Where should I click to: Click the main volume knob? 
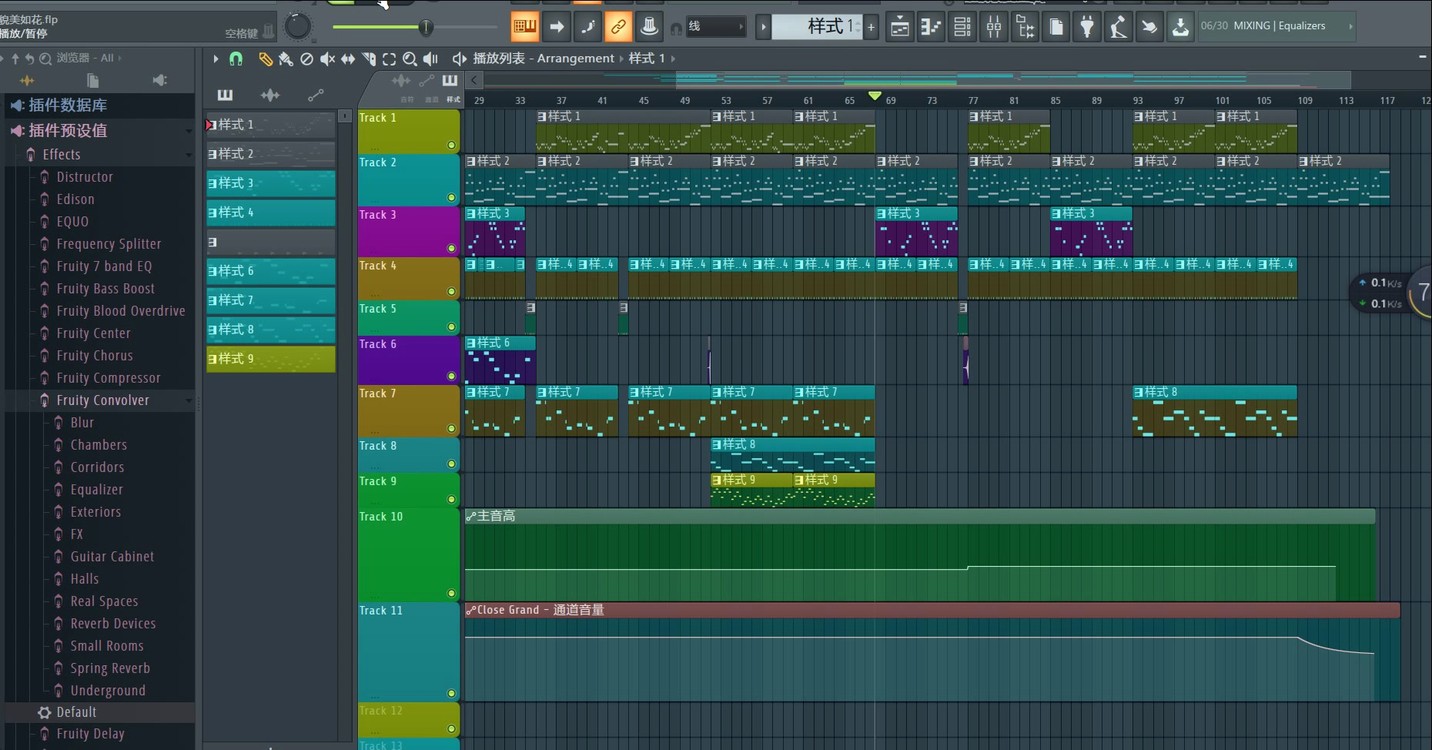[298, 26]
